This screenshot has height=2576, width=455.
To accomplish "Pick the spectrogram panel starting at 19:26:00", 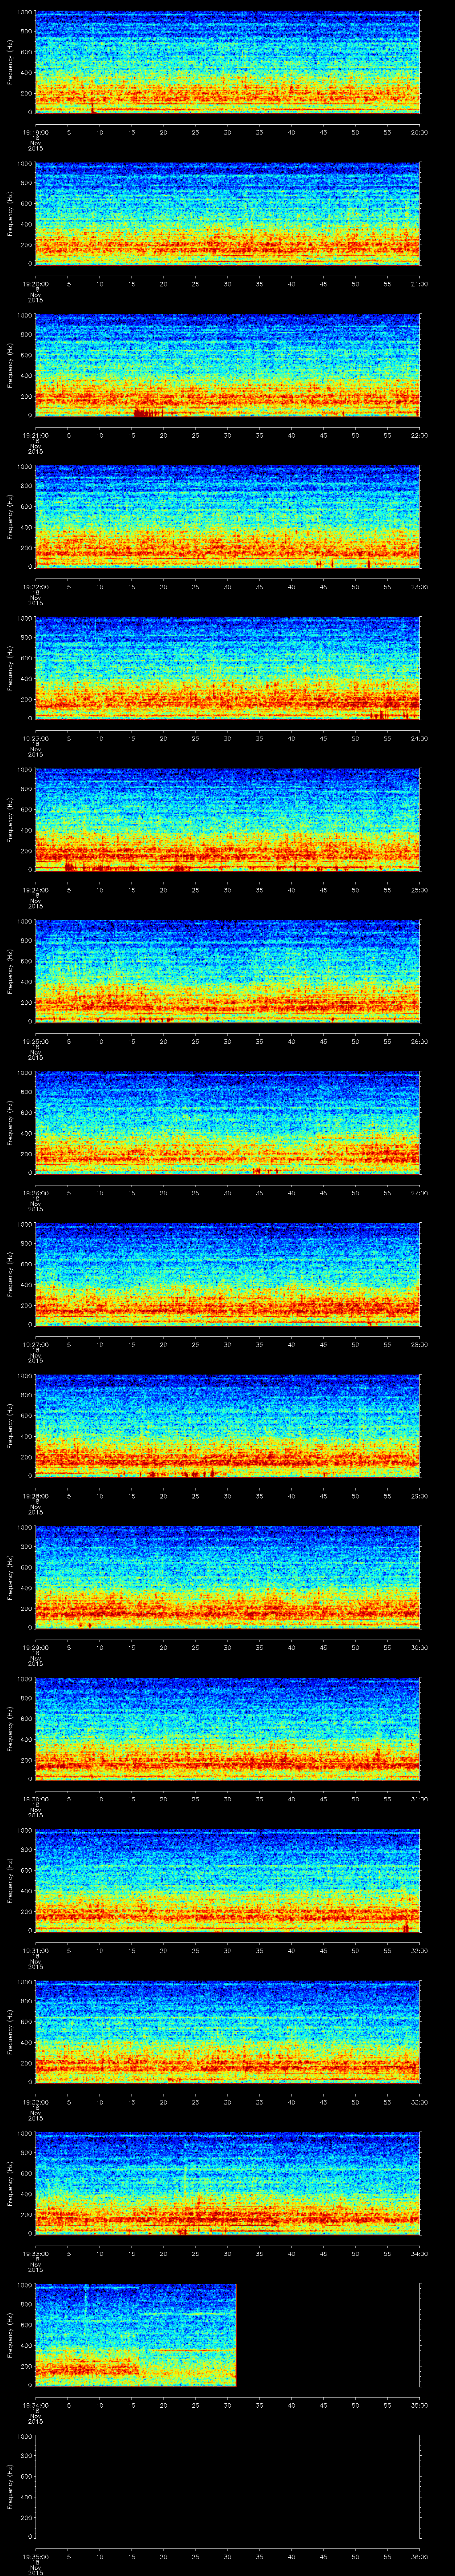I will coord(227,1123).
